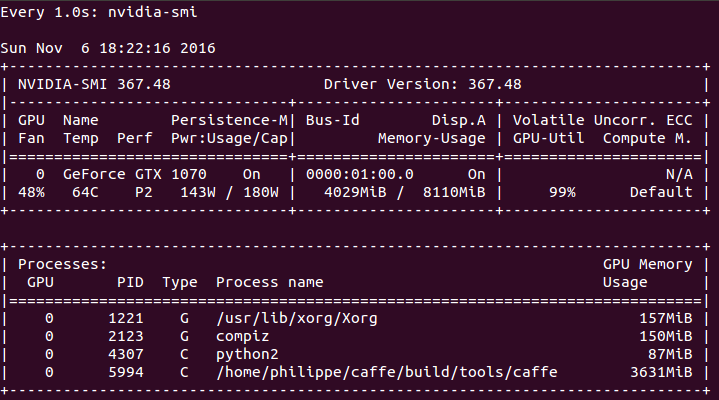Image resolution: width=719 pixels, height=400 pixels.
Task: Click PID 4307 of python2 process
Action: [x=126, y=354]
